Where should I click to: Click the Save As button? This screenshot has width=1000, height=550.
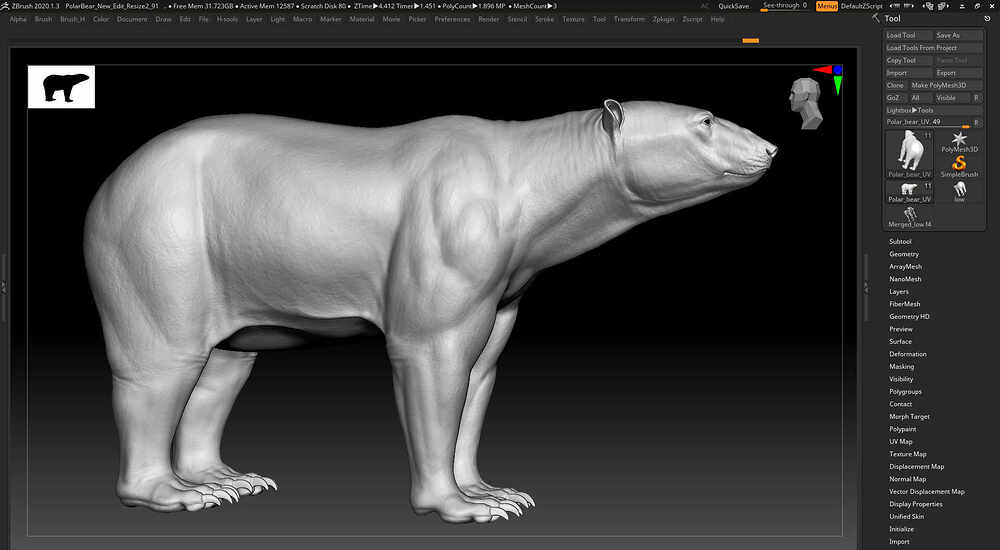pyautogui.click(x=959, y=35)
